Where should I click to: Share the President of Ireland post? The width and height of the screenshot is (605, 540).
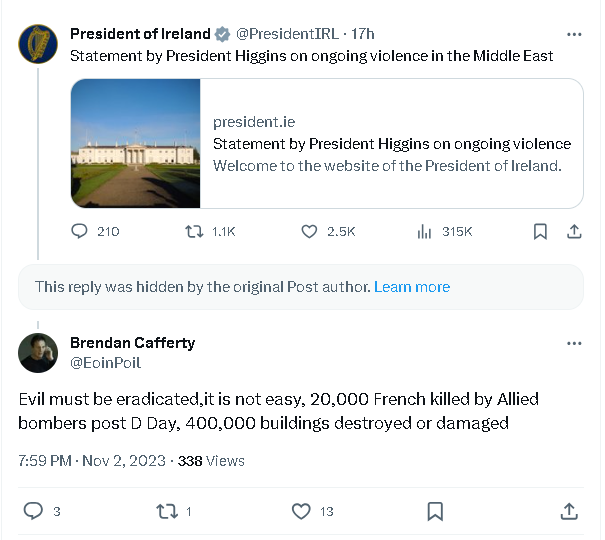574,231
